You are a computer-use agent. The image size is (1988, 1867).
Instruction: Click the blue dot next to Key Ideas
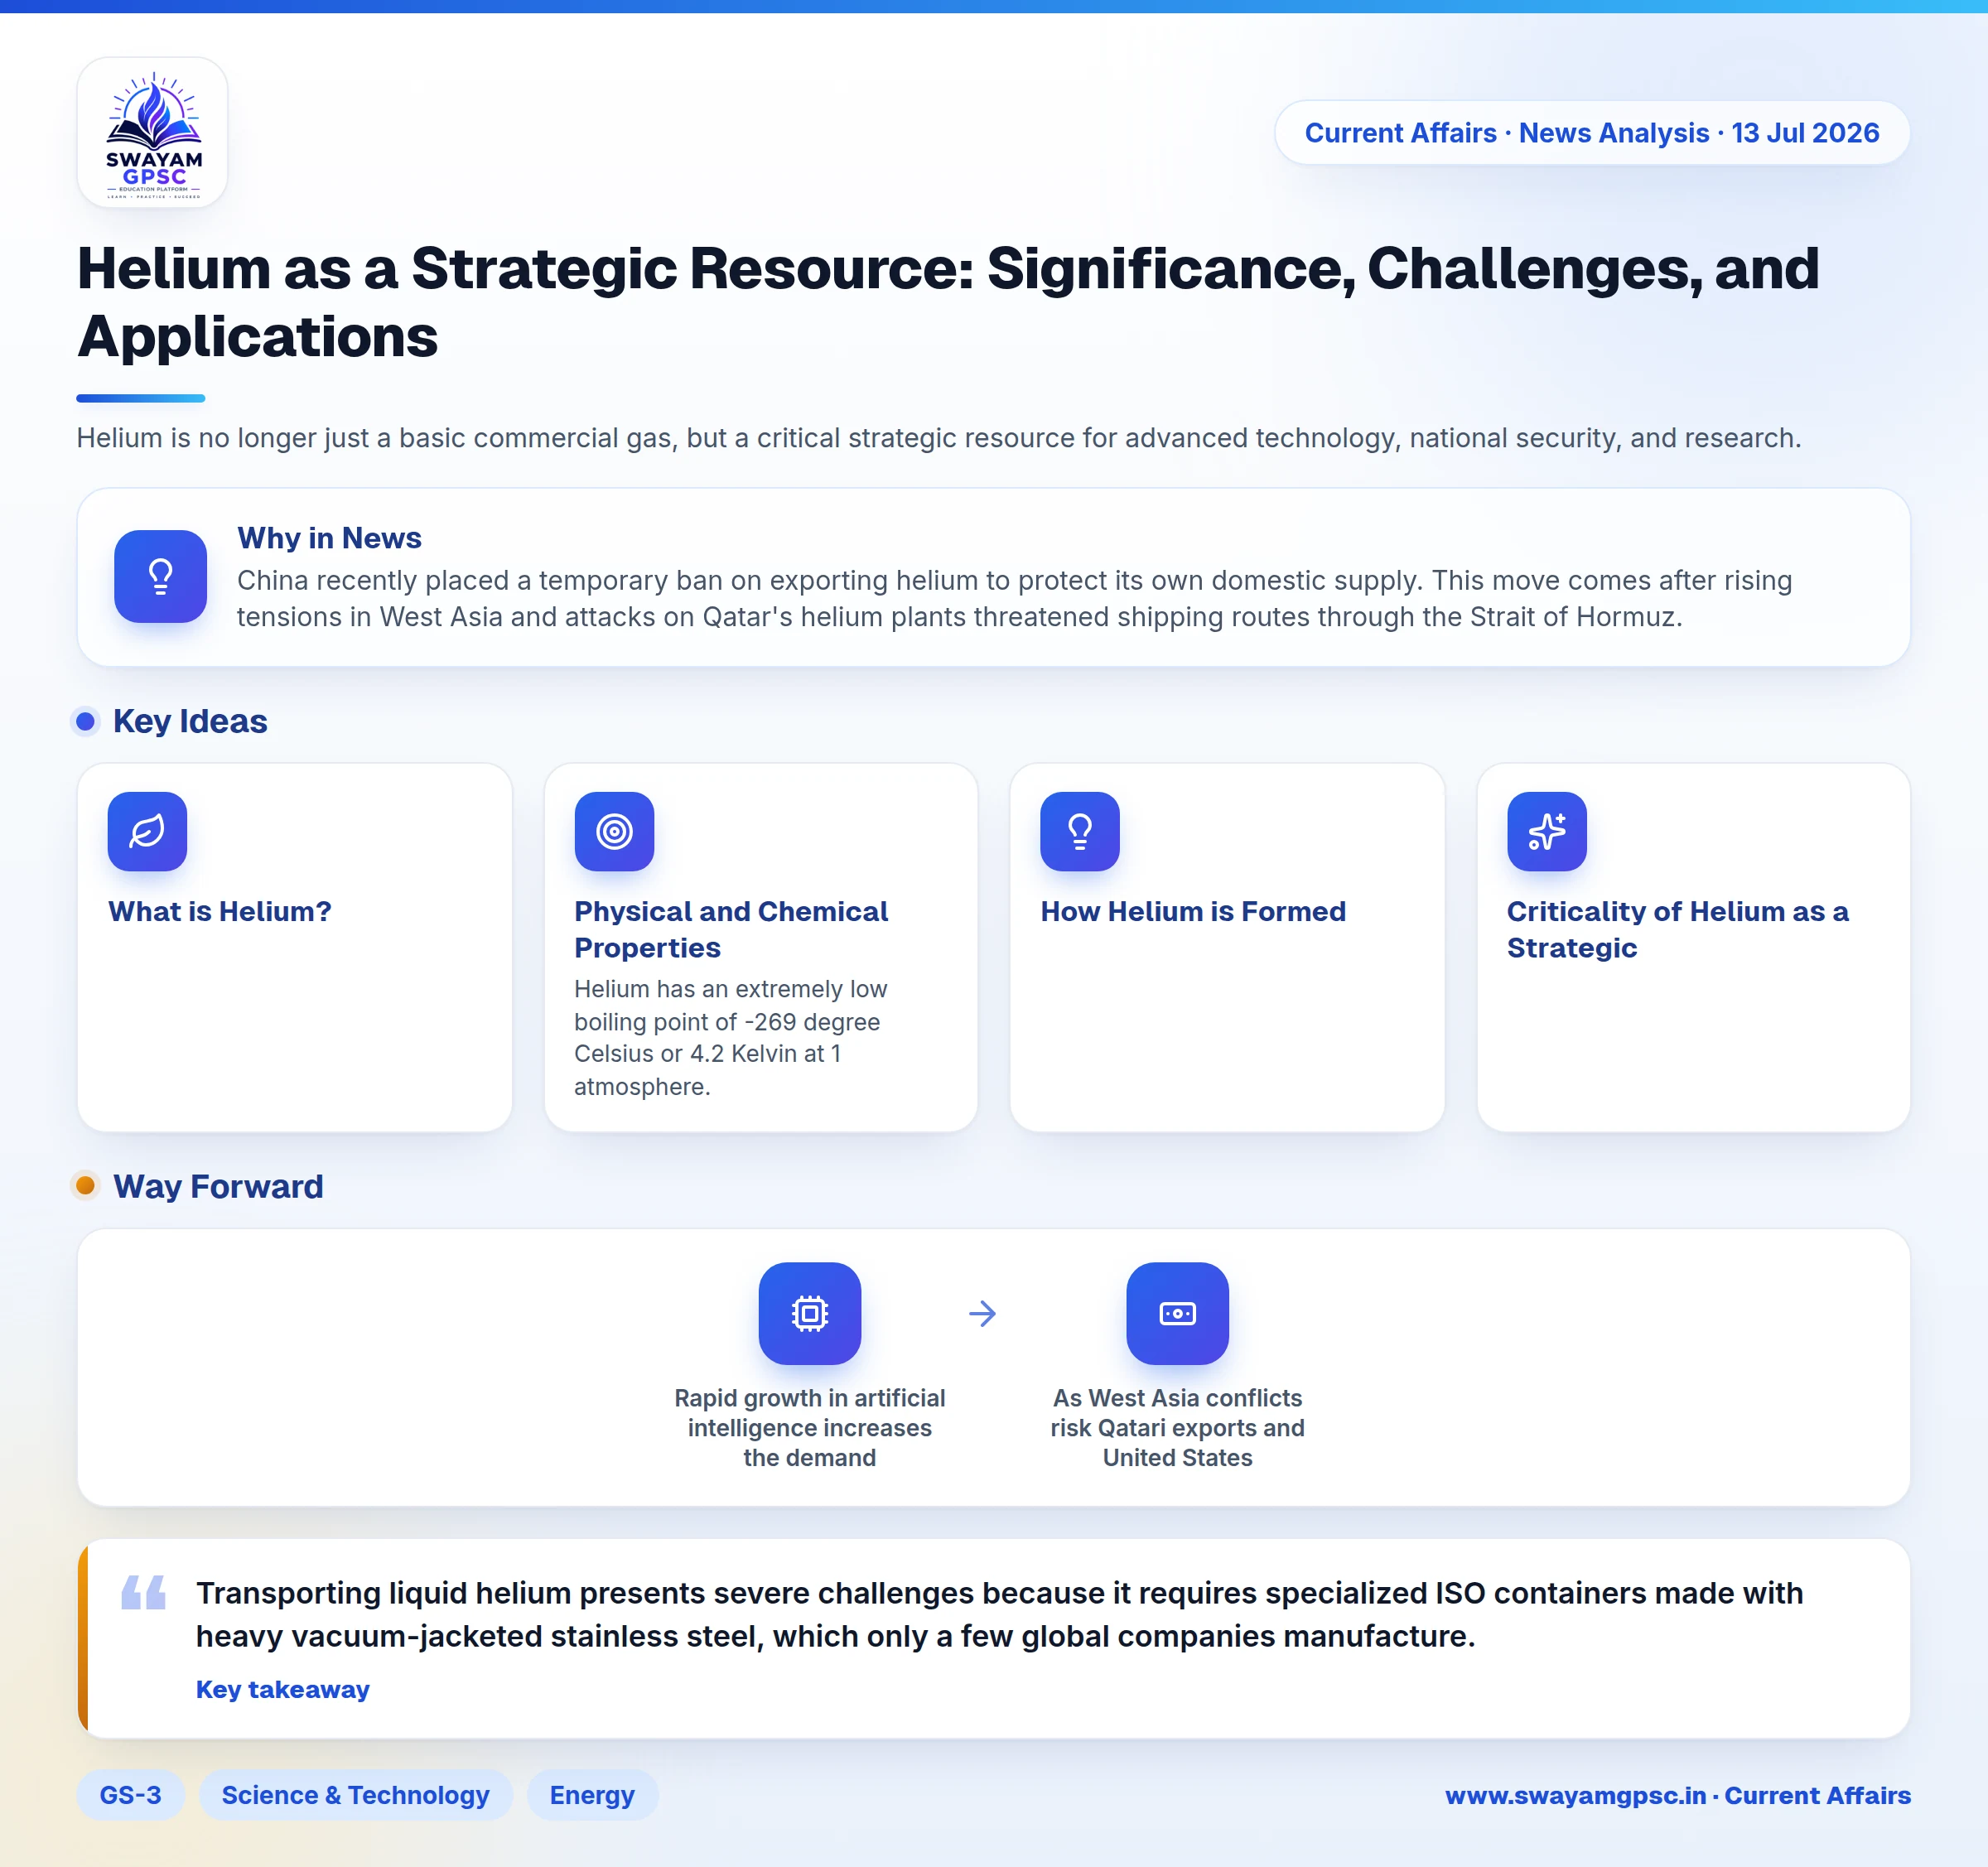86,721
